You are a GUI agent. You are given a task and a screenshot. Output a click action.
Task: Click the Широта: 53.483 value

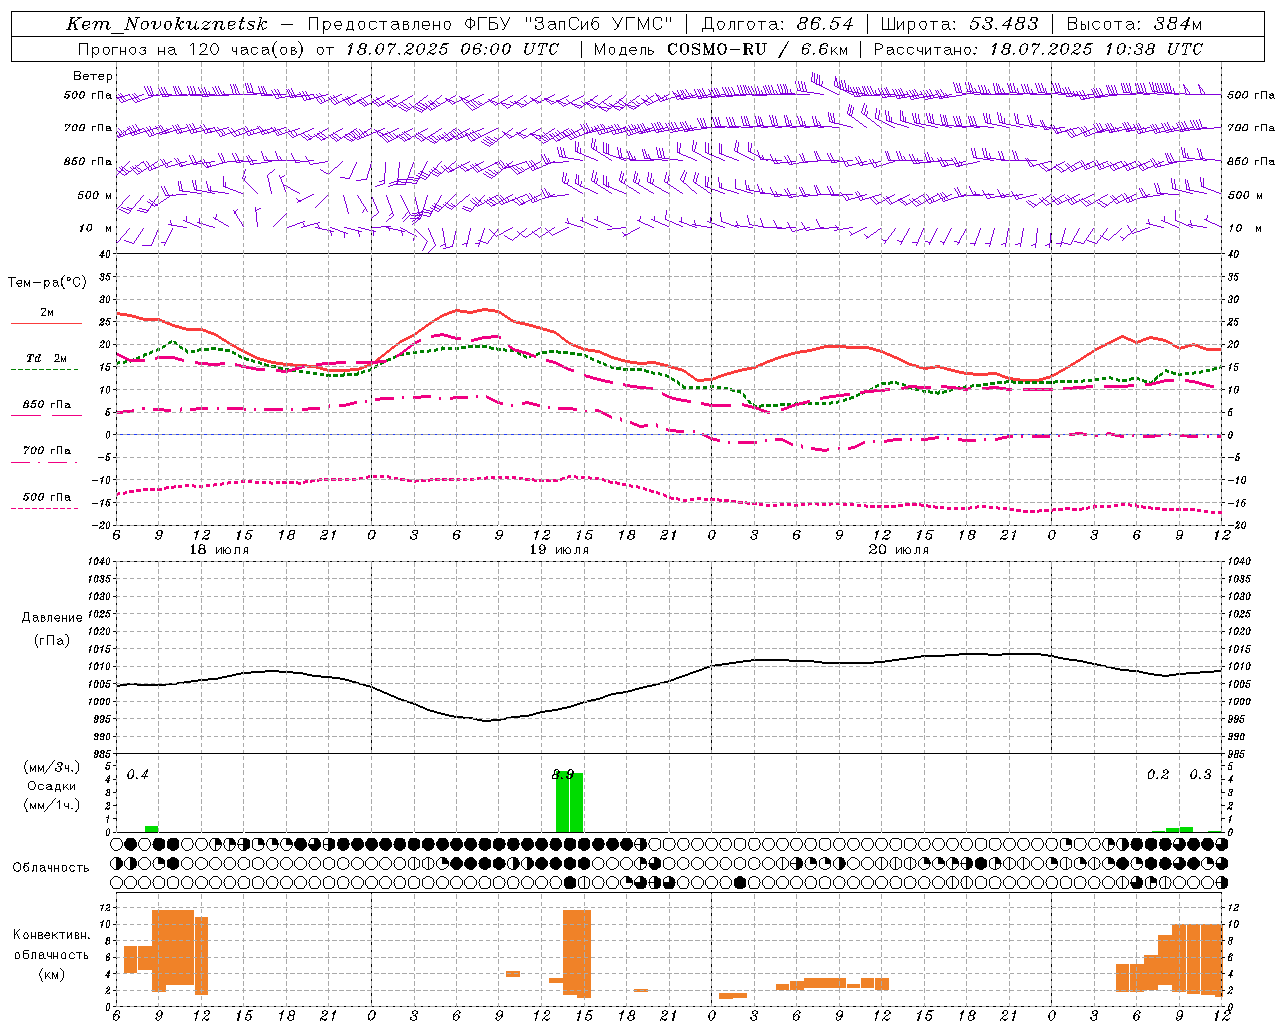click(959, 24)
